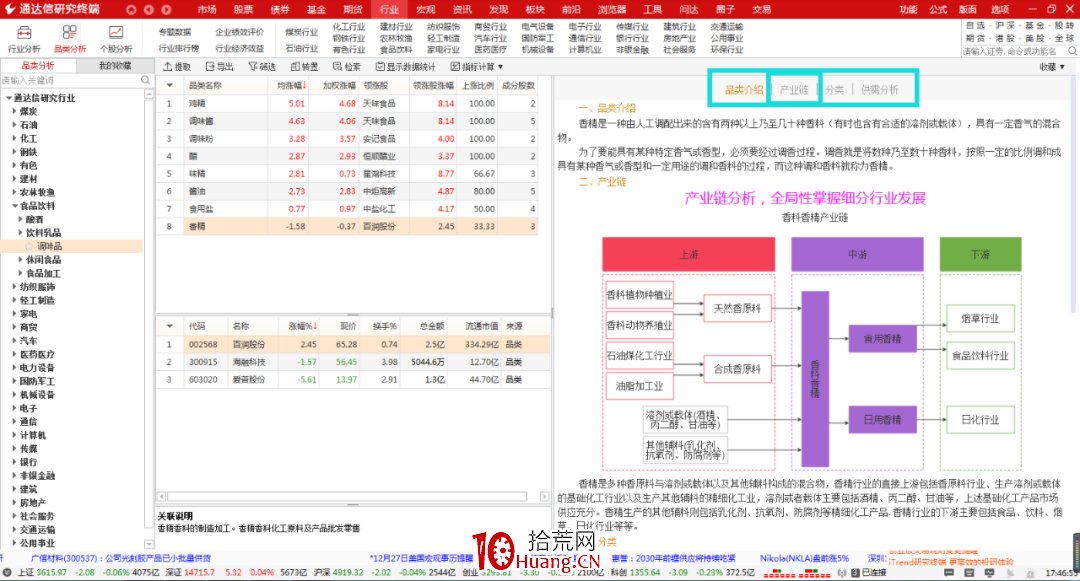Open stock table column menu arrow
Image resolution: width=1080 pixels, height=581 pixels.
(x=169, y=326)
